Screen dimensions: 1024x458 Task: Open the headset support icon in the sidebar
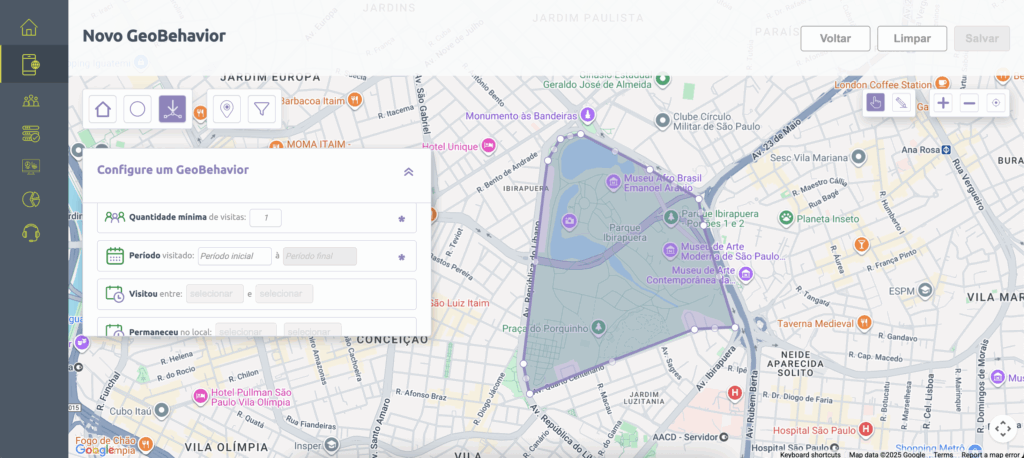[x=30, y=233]
